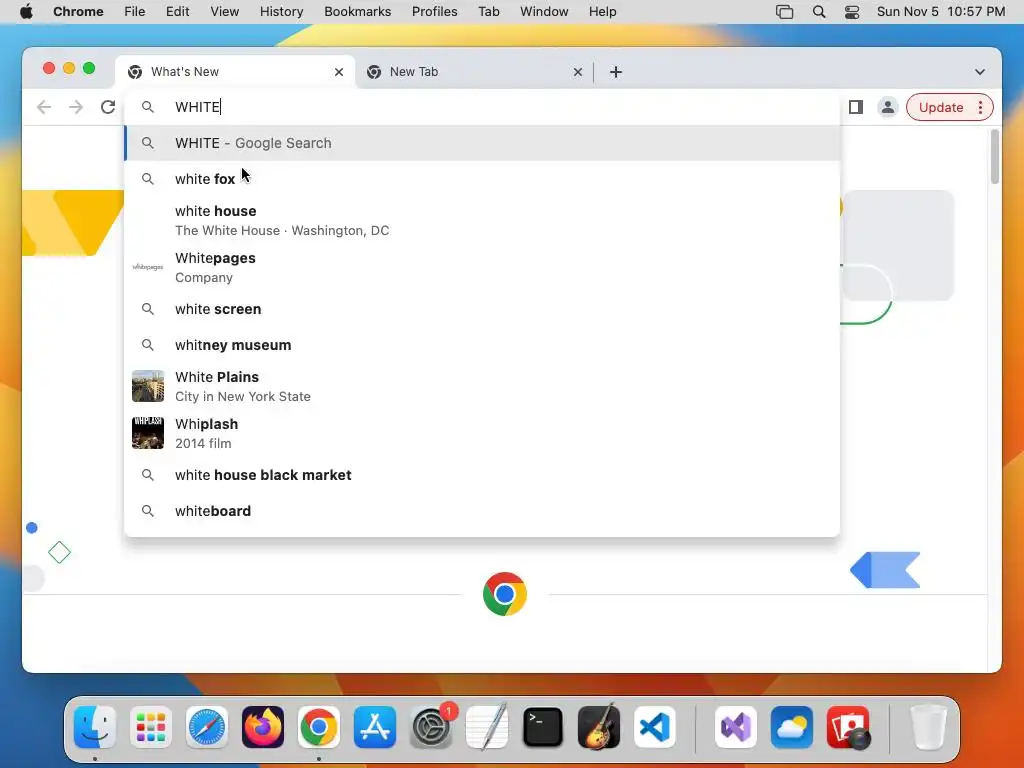Close the What's New tab
The image size is (1024, 768).
(x=339, y=72)
